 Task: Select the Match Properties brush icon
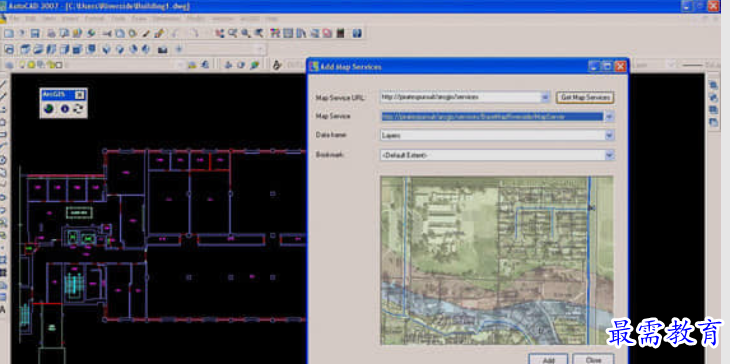146,33
